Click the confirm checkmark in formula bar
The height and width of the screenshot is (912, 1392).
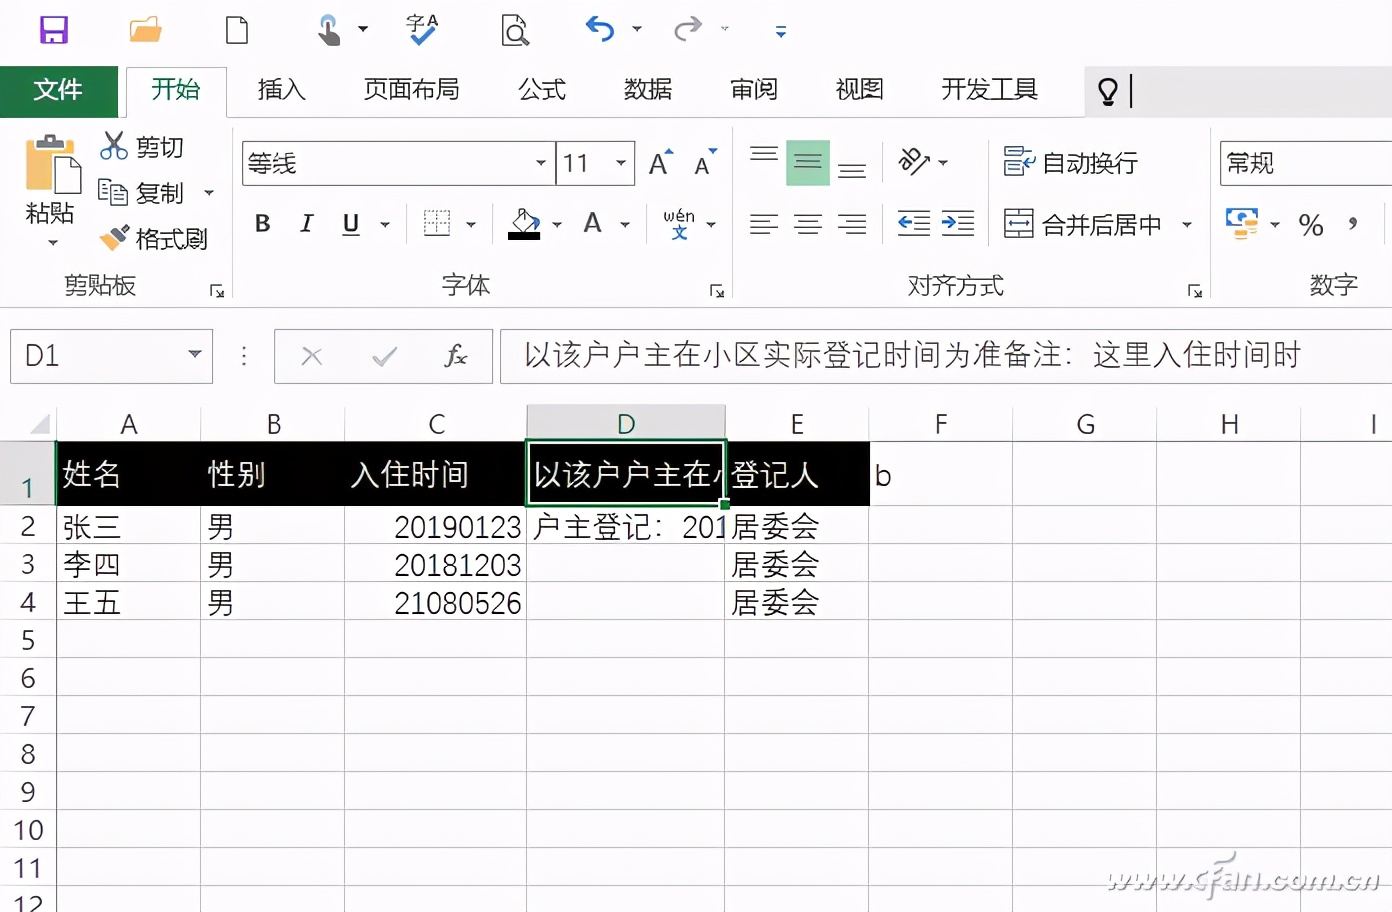coord(384,356)
